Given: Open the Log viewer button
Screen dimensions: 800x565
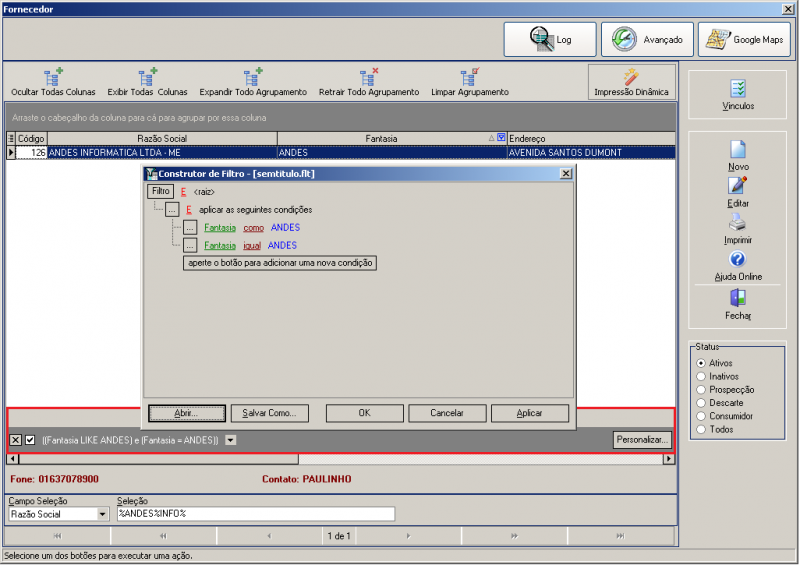Looking at the screenshot, I should point(549,39).
